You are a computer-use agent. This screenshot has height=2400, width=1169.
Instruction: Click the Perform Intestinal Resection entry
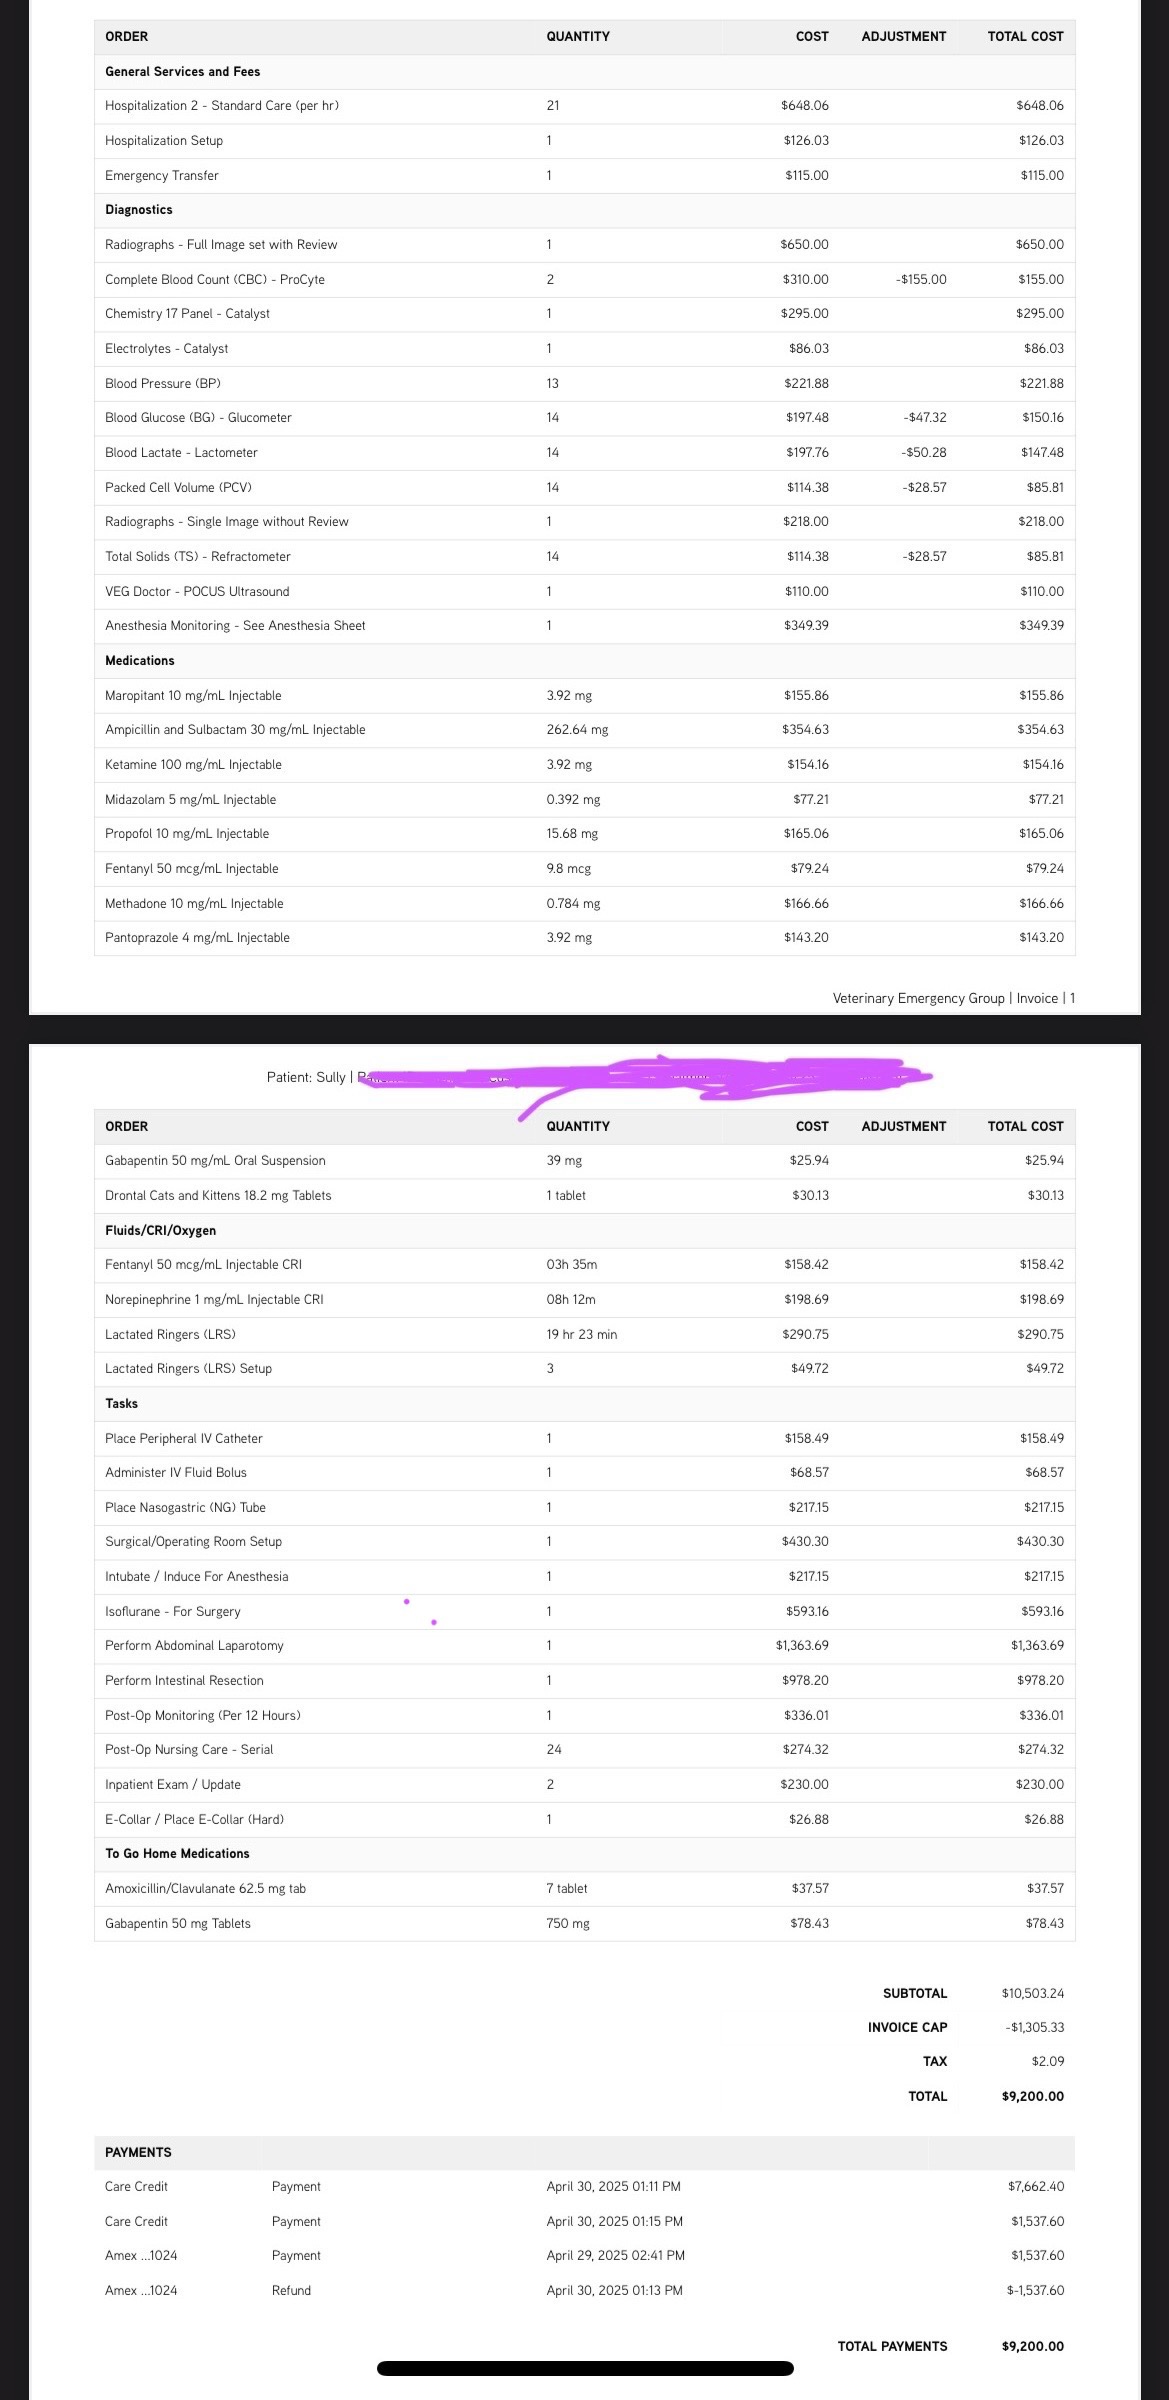click(184, 1681)
